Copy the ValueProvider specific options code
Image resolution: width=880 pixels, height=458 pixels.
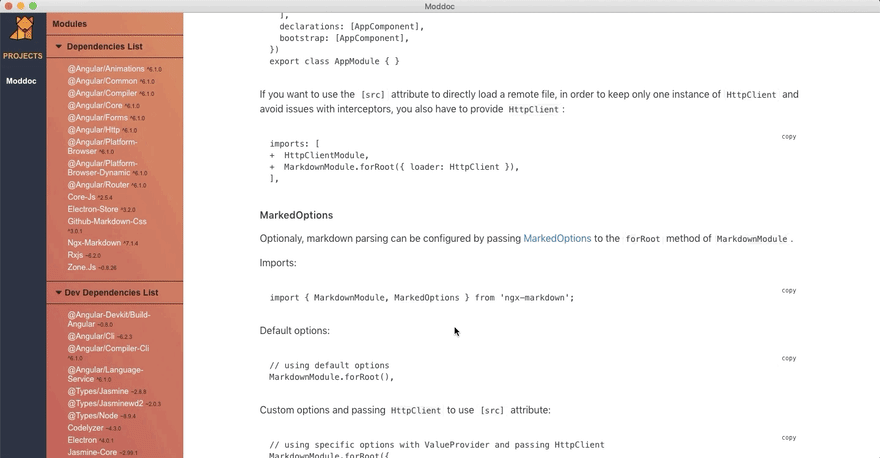point(789,437)
